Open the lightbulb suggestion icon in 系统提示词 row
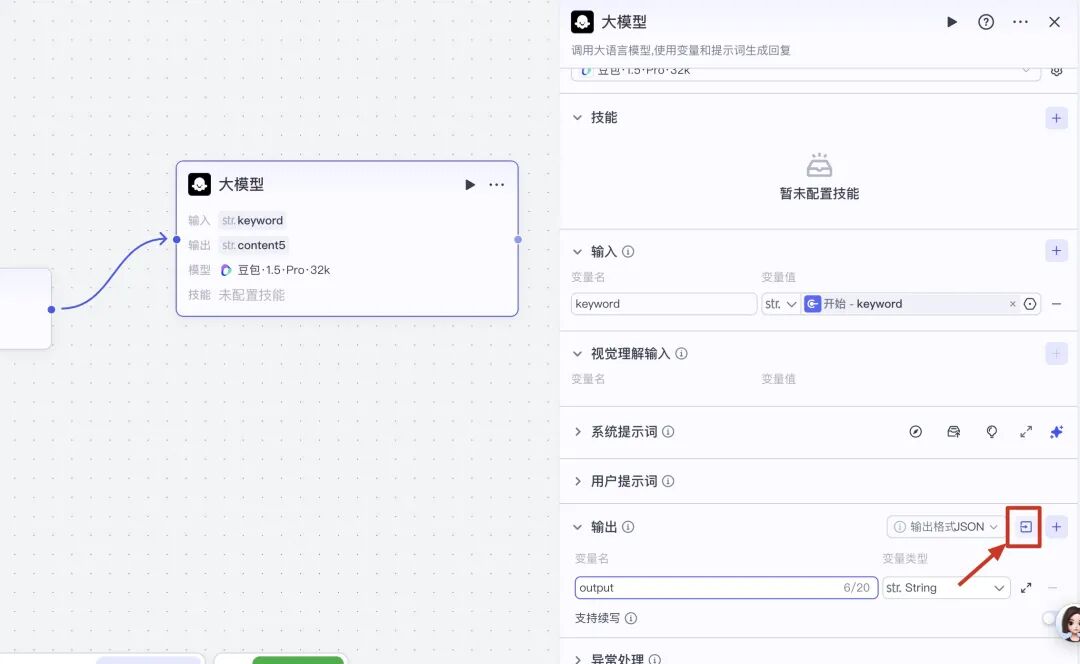Screen dimensions: 1080x664 click(991, 431)
